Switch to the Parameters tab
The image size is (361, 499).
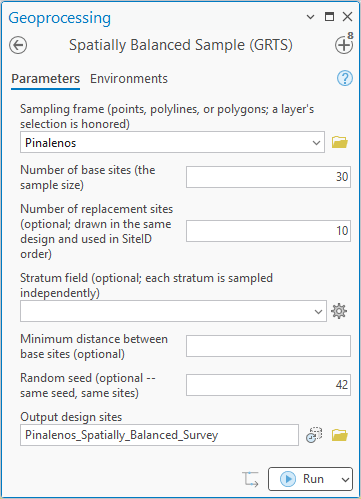(46, 79)
